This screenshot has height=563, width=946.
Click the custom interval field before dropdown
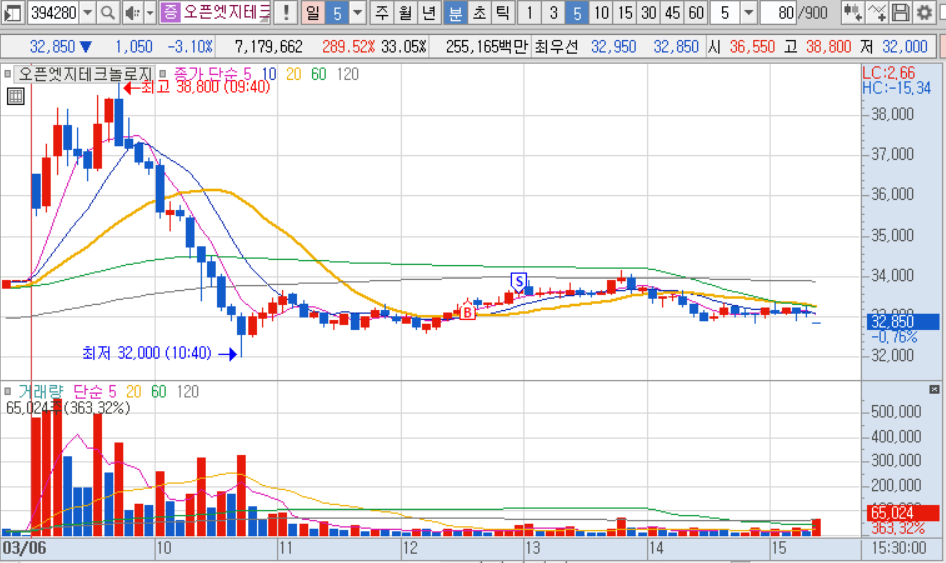[725, 12]
